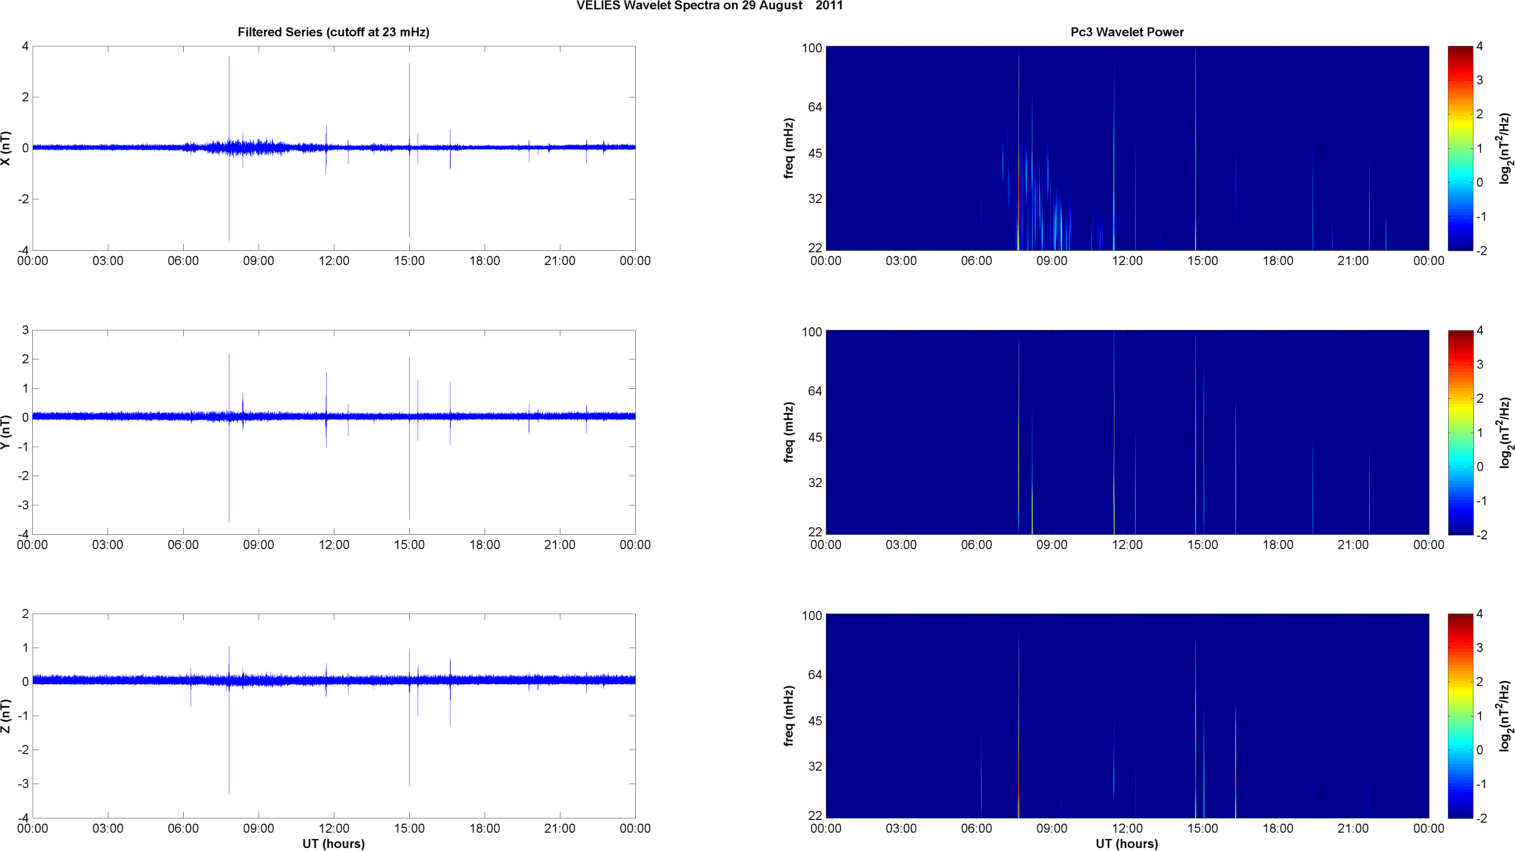Click "UT (hours)" under the Z wavelet spectrogram
Screen dimensions: 1515x851
coord(1127,843)
